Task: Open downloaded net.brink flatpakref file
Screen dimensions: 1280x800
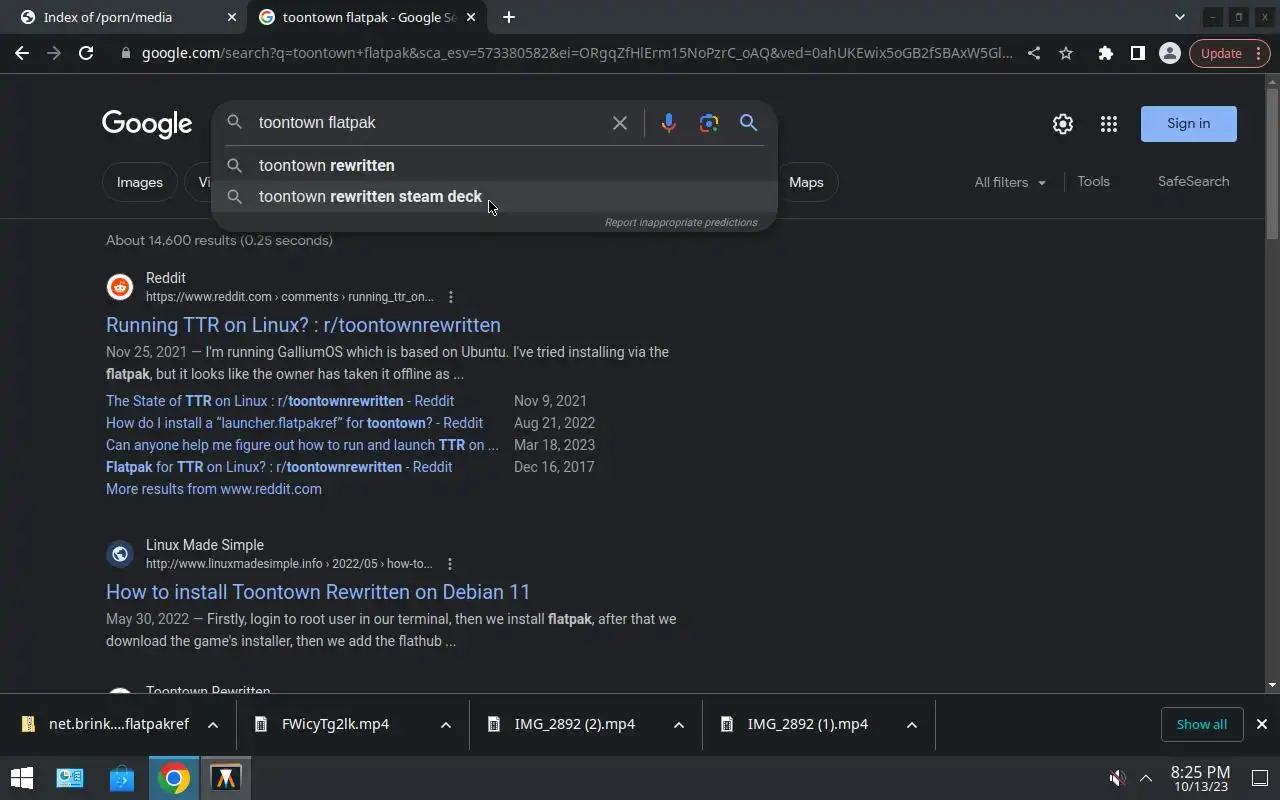Action: tap(106, 724)
